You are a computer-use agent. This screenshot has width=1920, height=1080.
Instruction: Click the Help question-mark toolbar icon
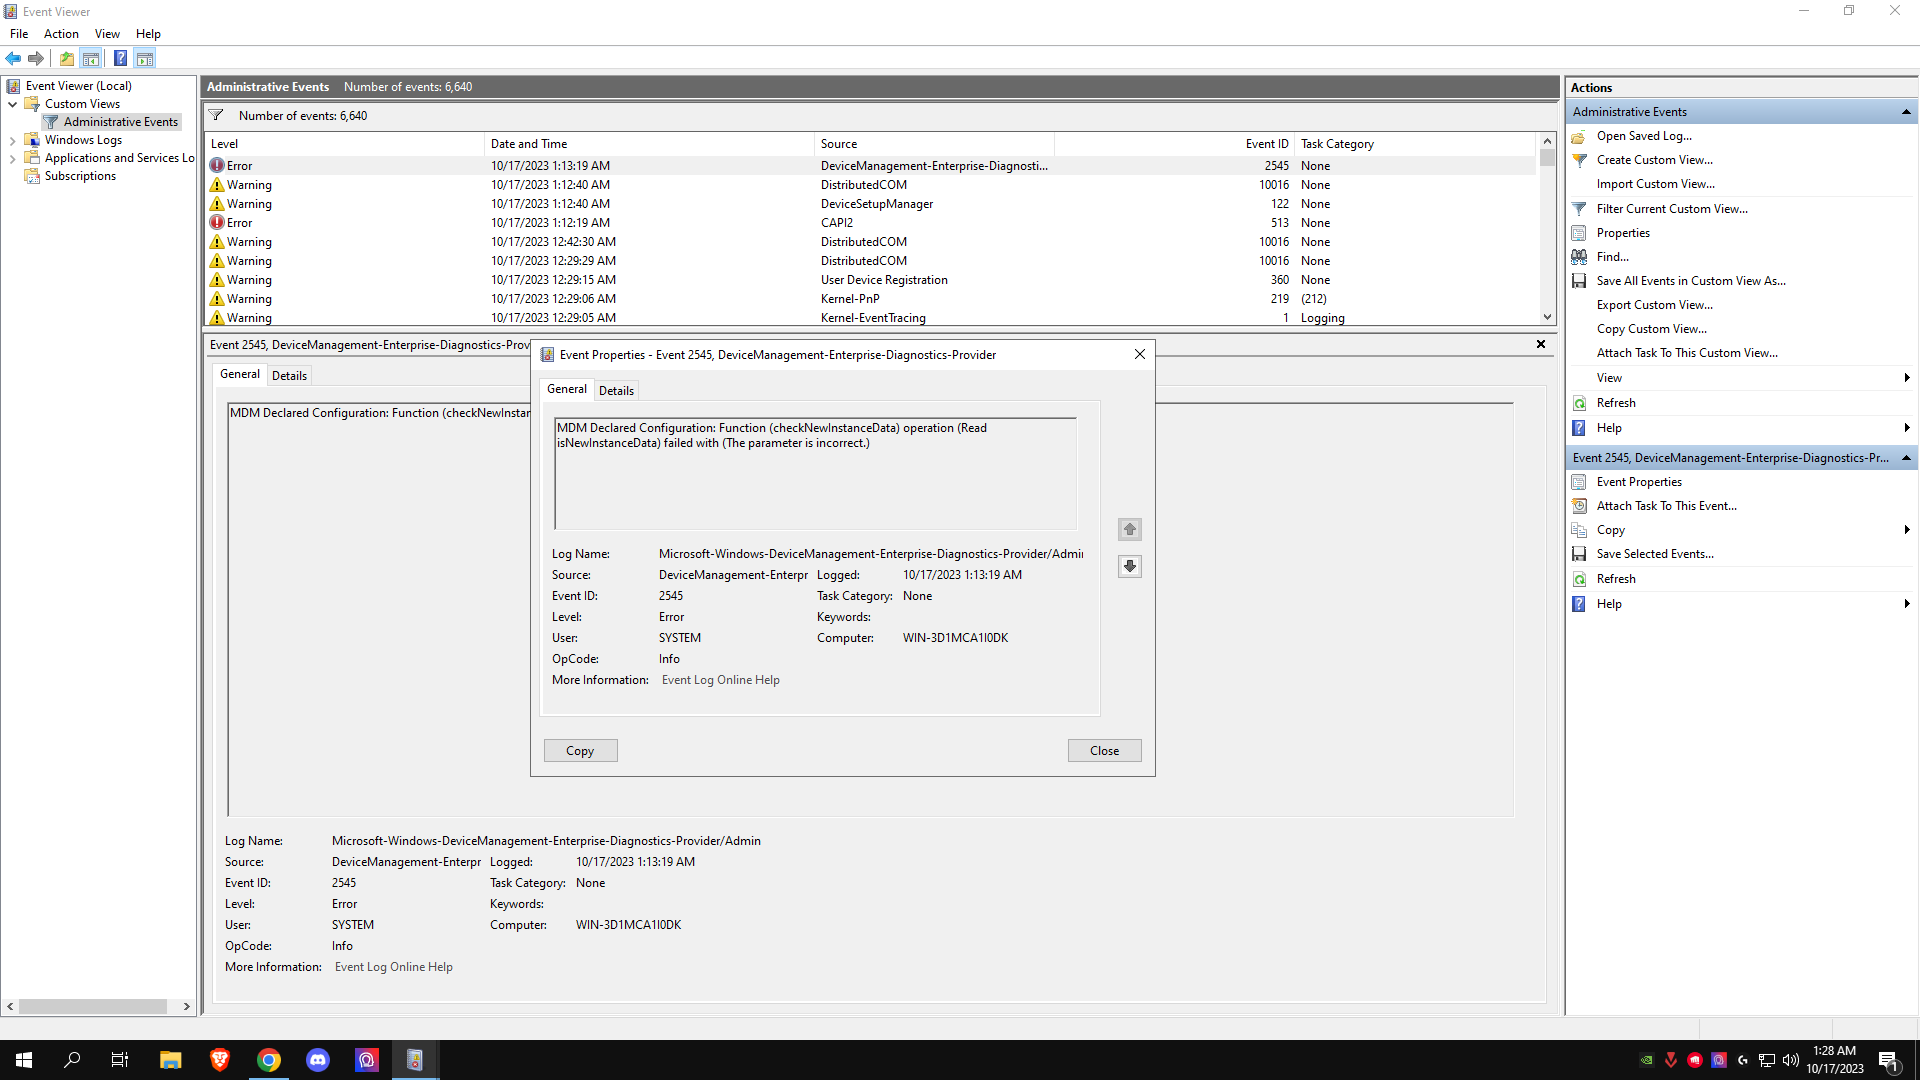(120, 58)
